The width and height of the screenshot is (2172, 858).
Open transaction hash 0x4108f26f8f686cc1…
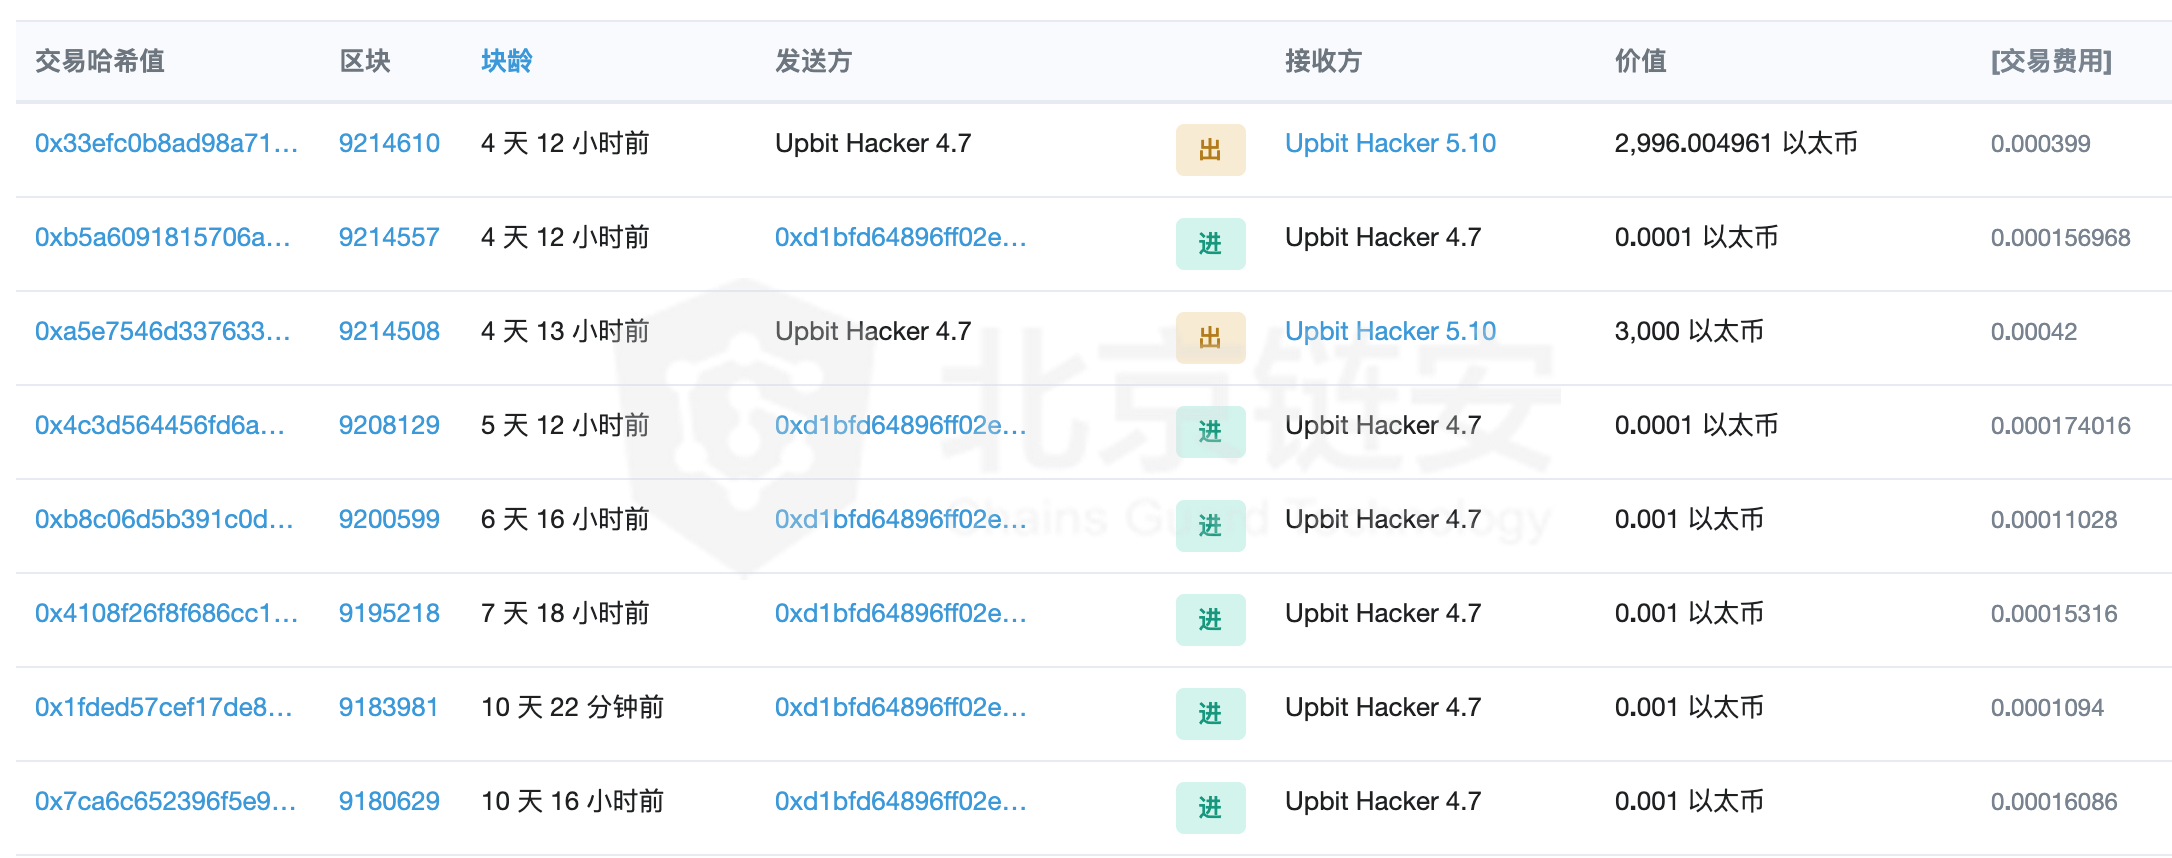tap(166, 613)
